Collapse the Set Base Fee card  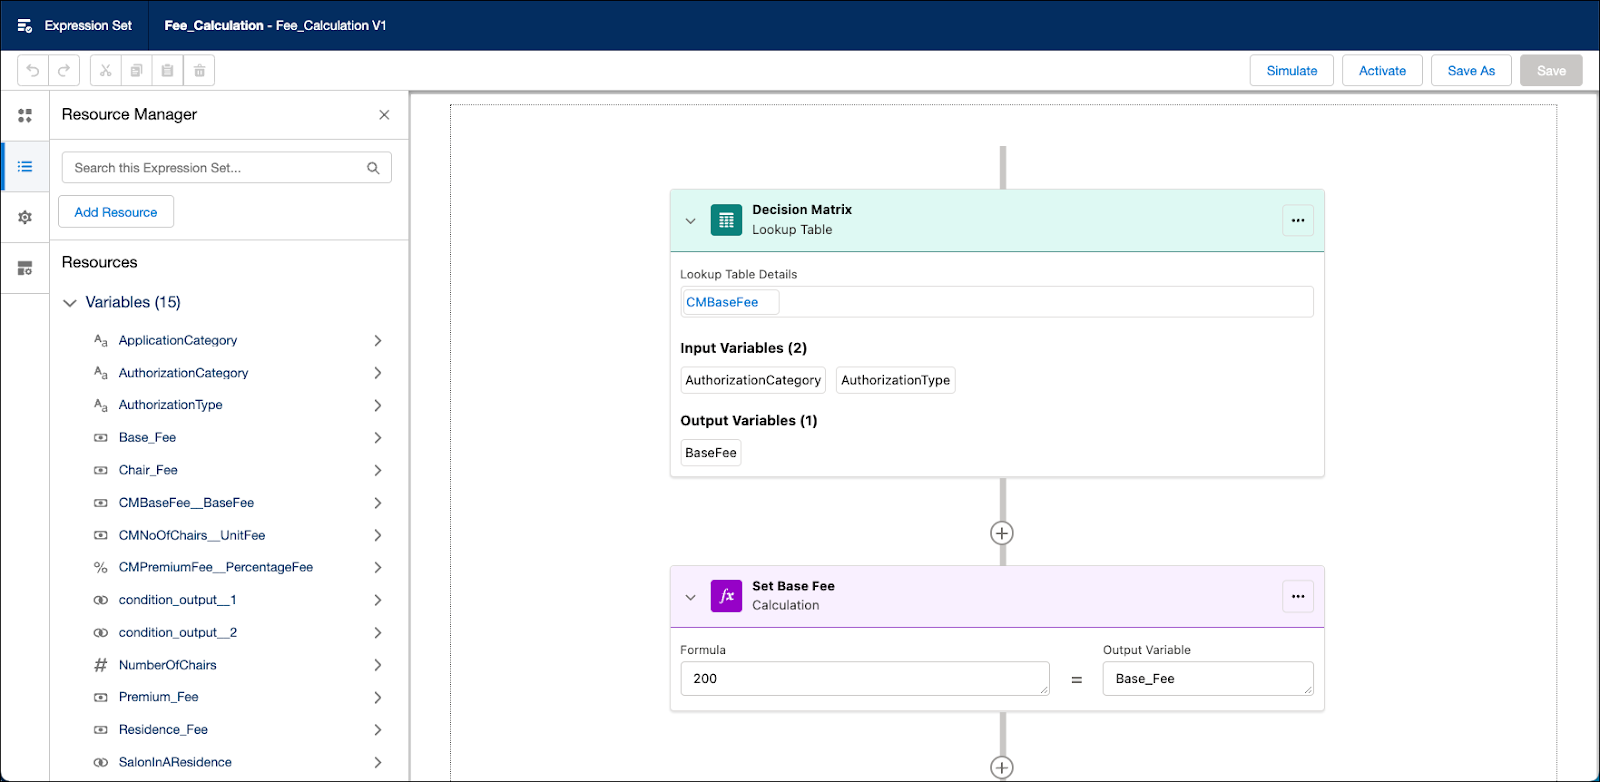pos(690,597)
